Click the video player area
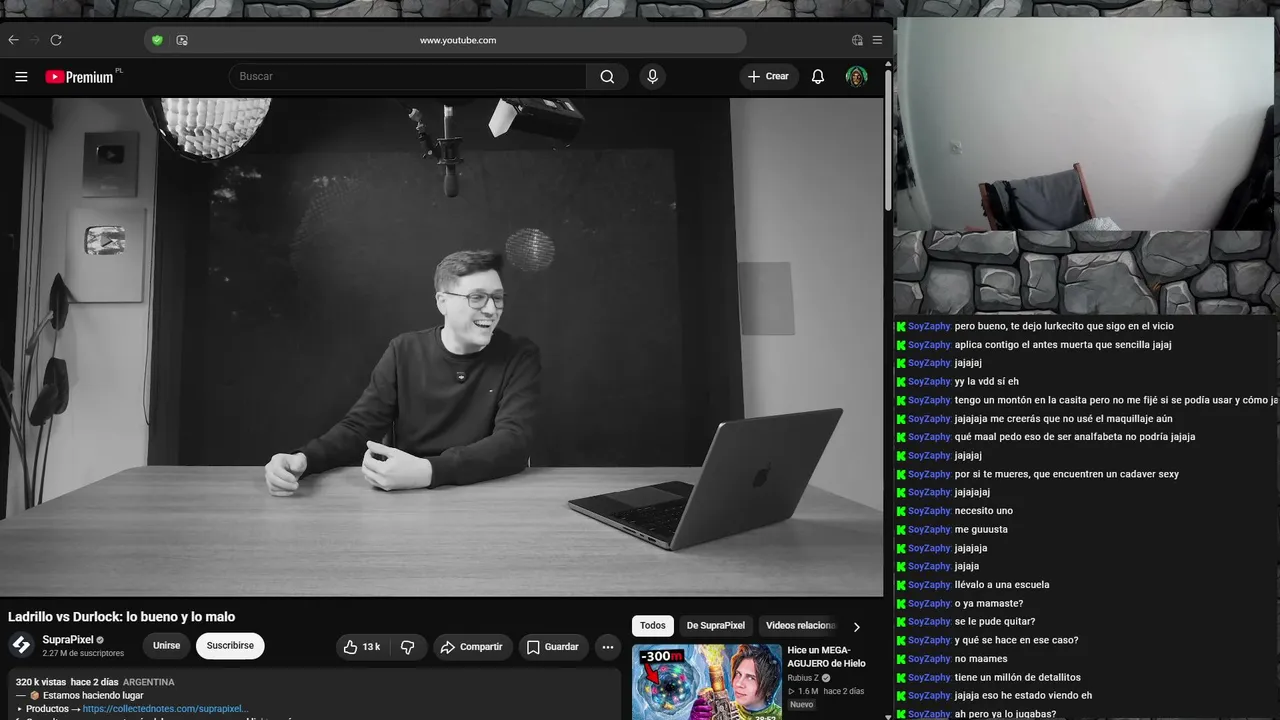Image resolution: width=1280 pixels, height=720 pixels. pos(441,346)
